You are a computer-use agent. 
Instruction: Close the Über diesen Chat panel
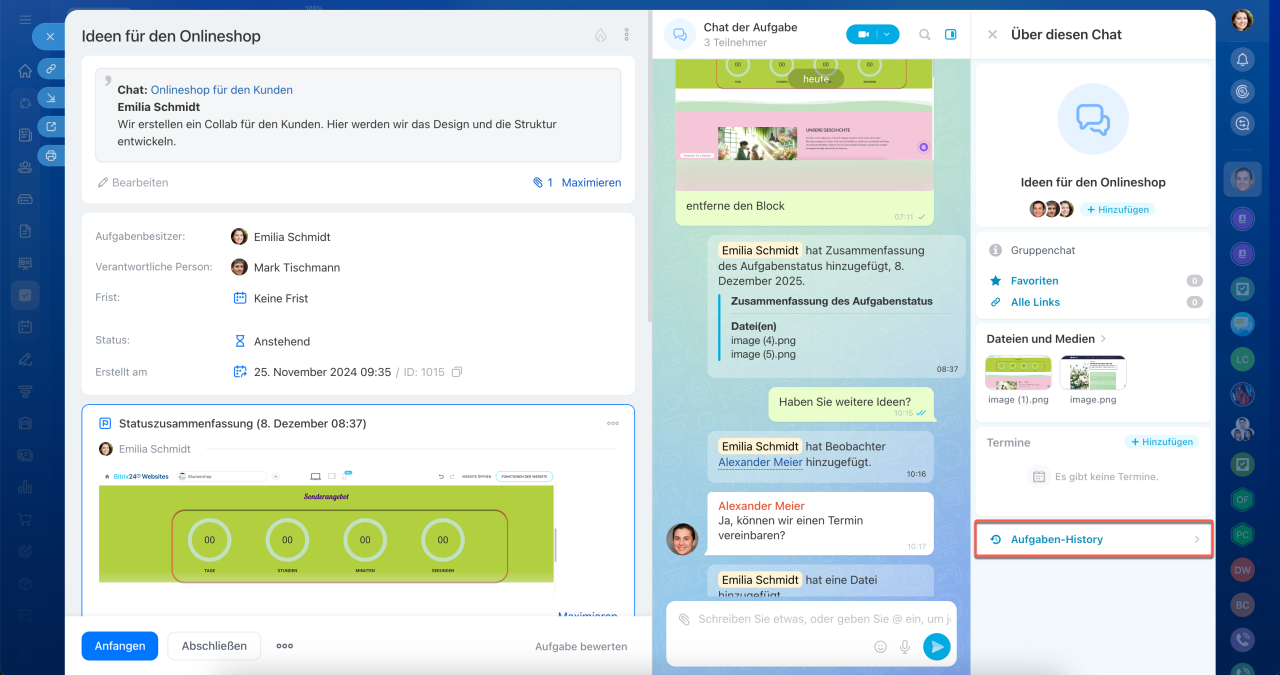click(x=993, y=34)
